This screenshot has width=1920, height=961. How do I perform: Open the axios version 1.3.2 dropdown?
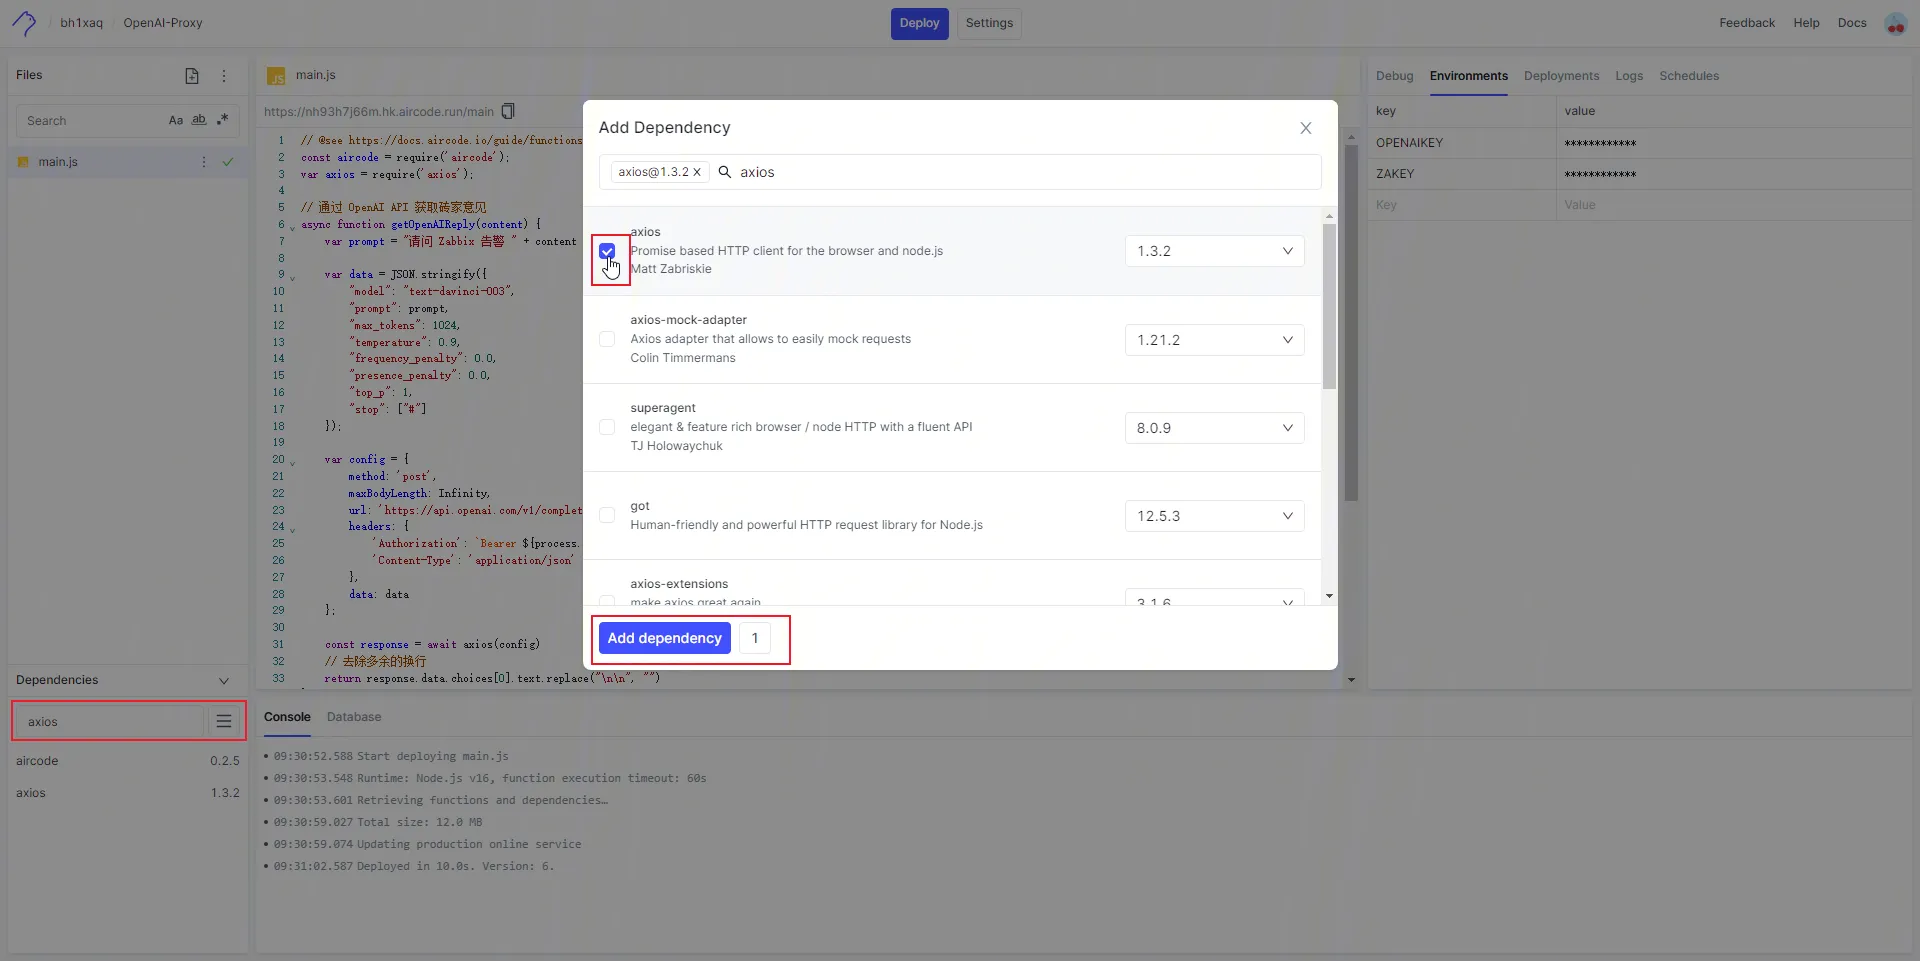coord(1214,251)
